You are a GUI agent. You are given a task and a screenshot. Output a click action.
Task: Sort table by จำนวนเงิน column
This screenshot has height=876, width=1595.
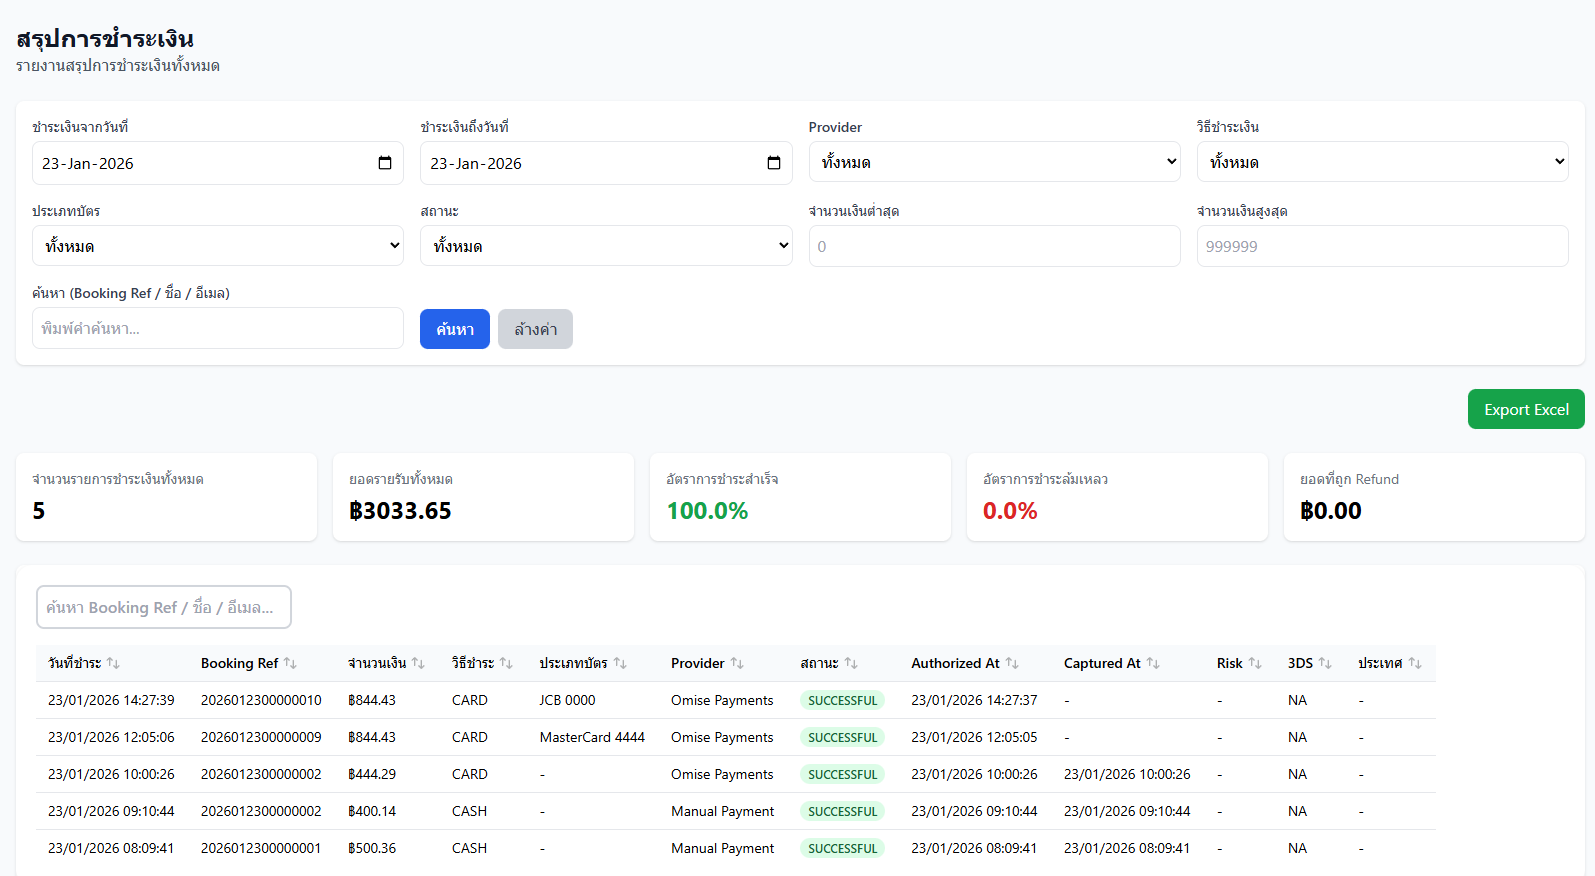click(x=386, y=663)
